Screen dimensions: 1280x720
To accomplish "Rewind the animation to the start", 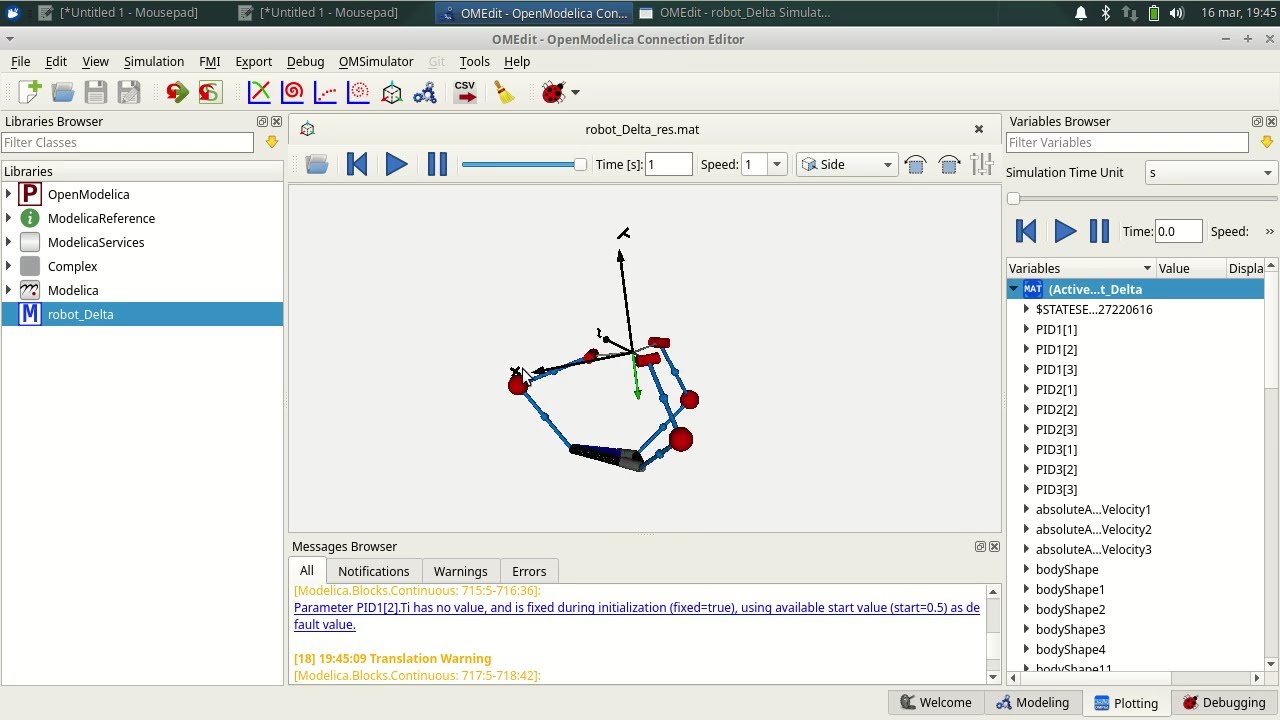I will tap(357, 164).
